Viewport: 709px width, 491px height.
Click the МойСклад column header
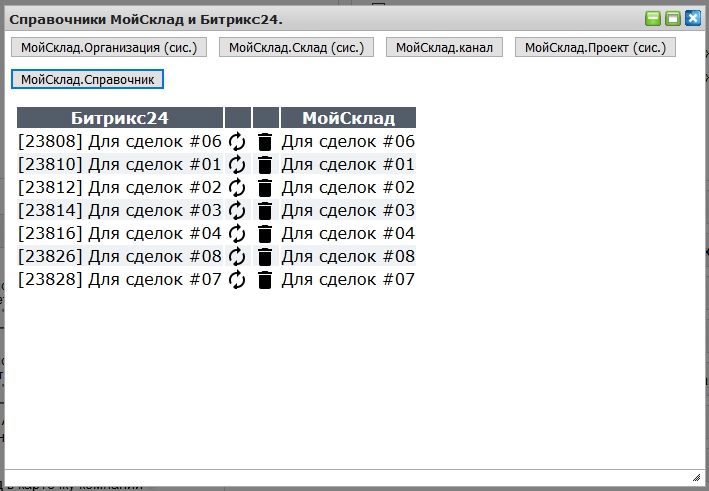(x=348, y=118)
